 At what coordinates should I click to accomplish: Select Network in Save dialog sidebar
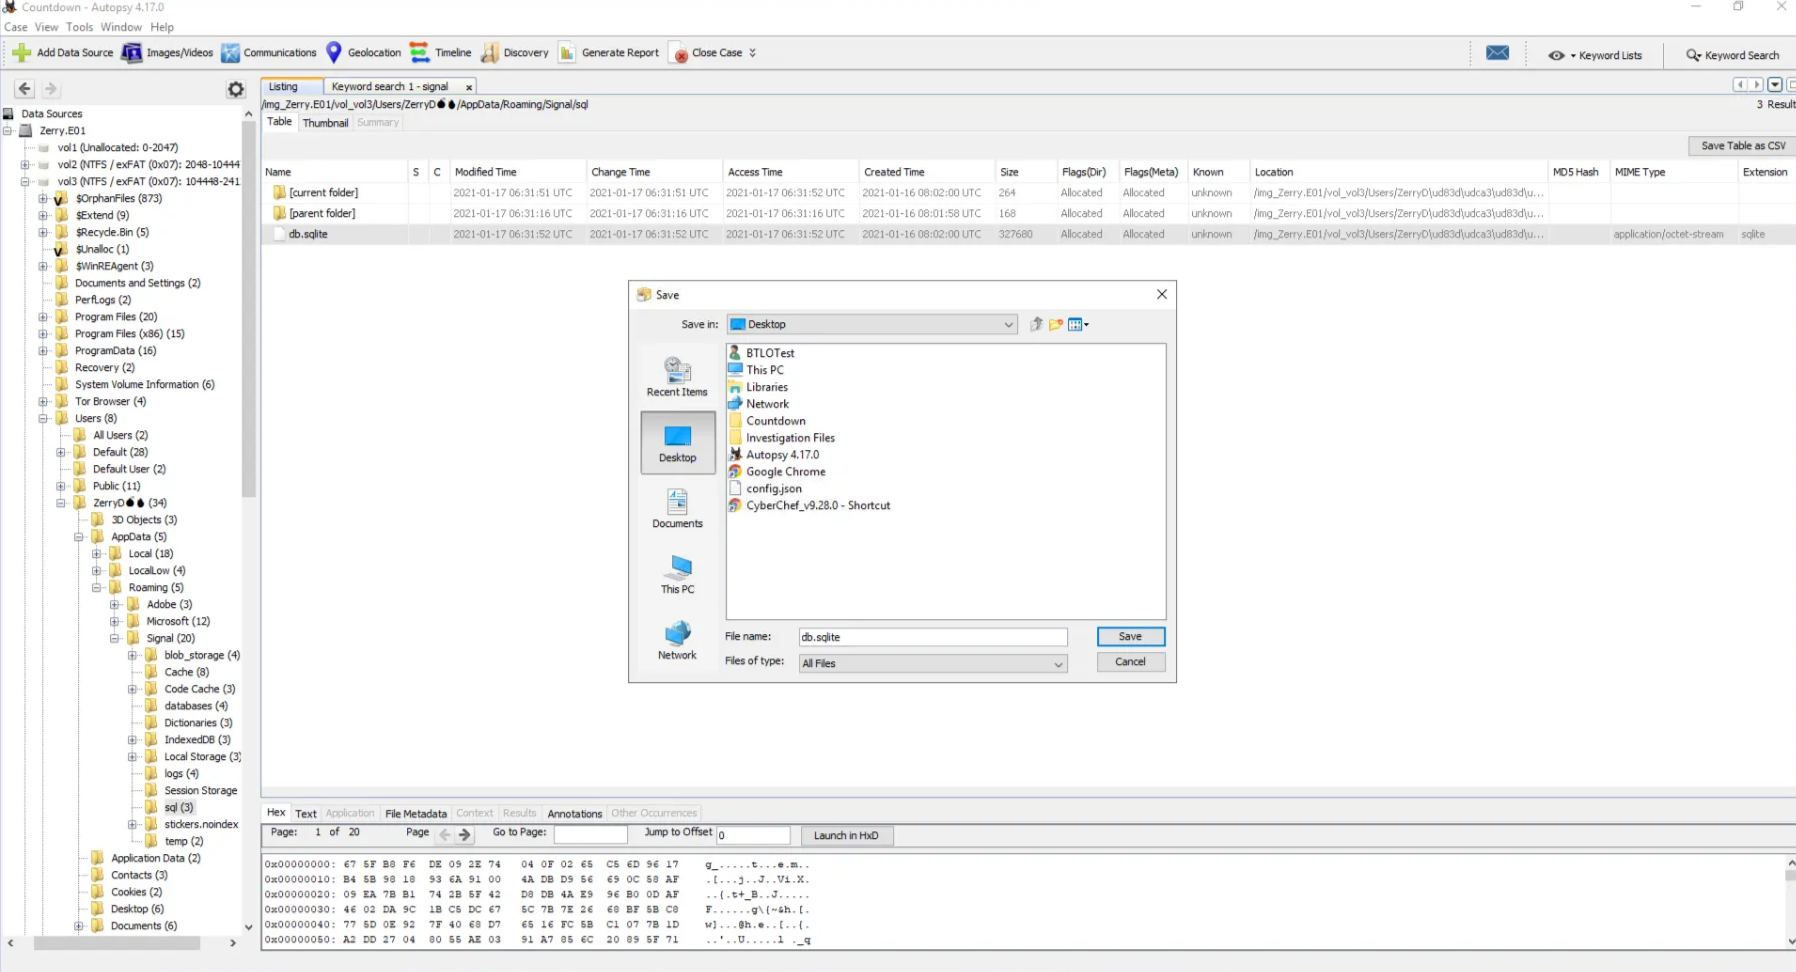click(x=677, y=641)
